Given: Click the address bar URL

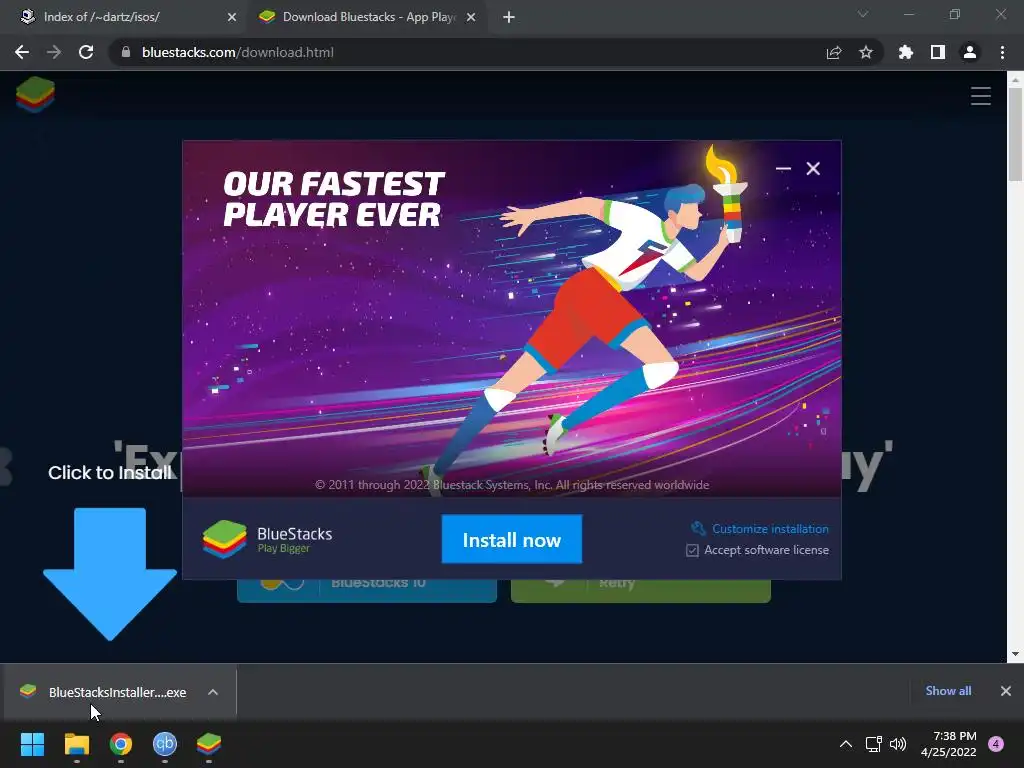Looking at the screenshot, I should 238,52.
